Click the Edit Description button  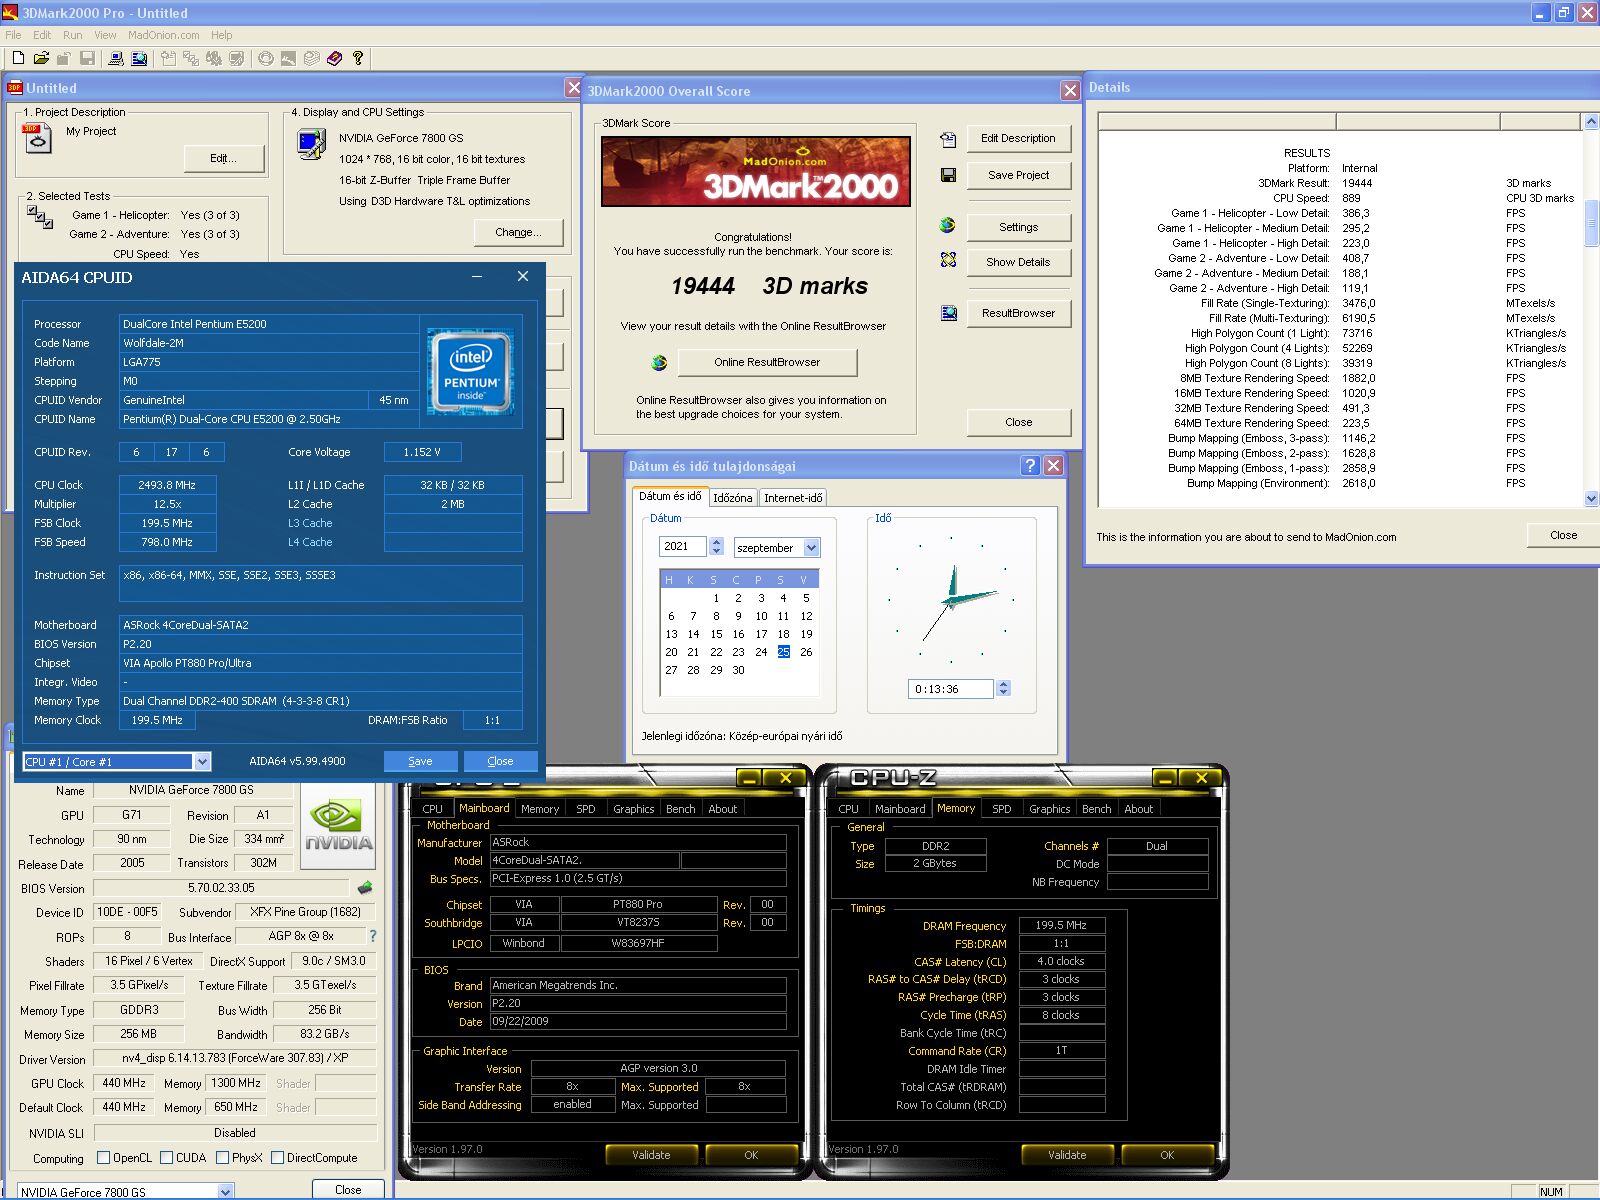click(1018, 138)
